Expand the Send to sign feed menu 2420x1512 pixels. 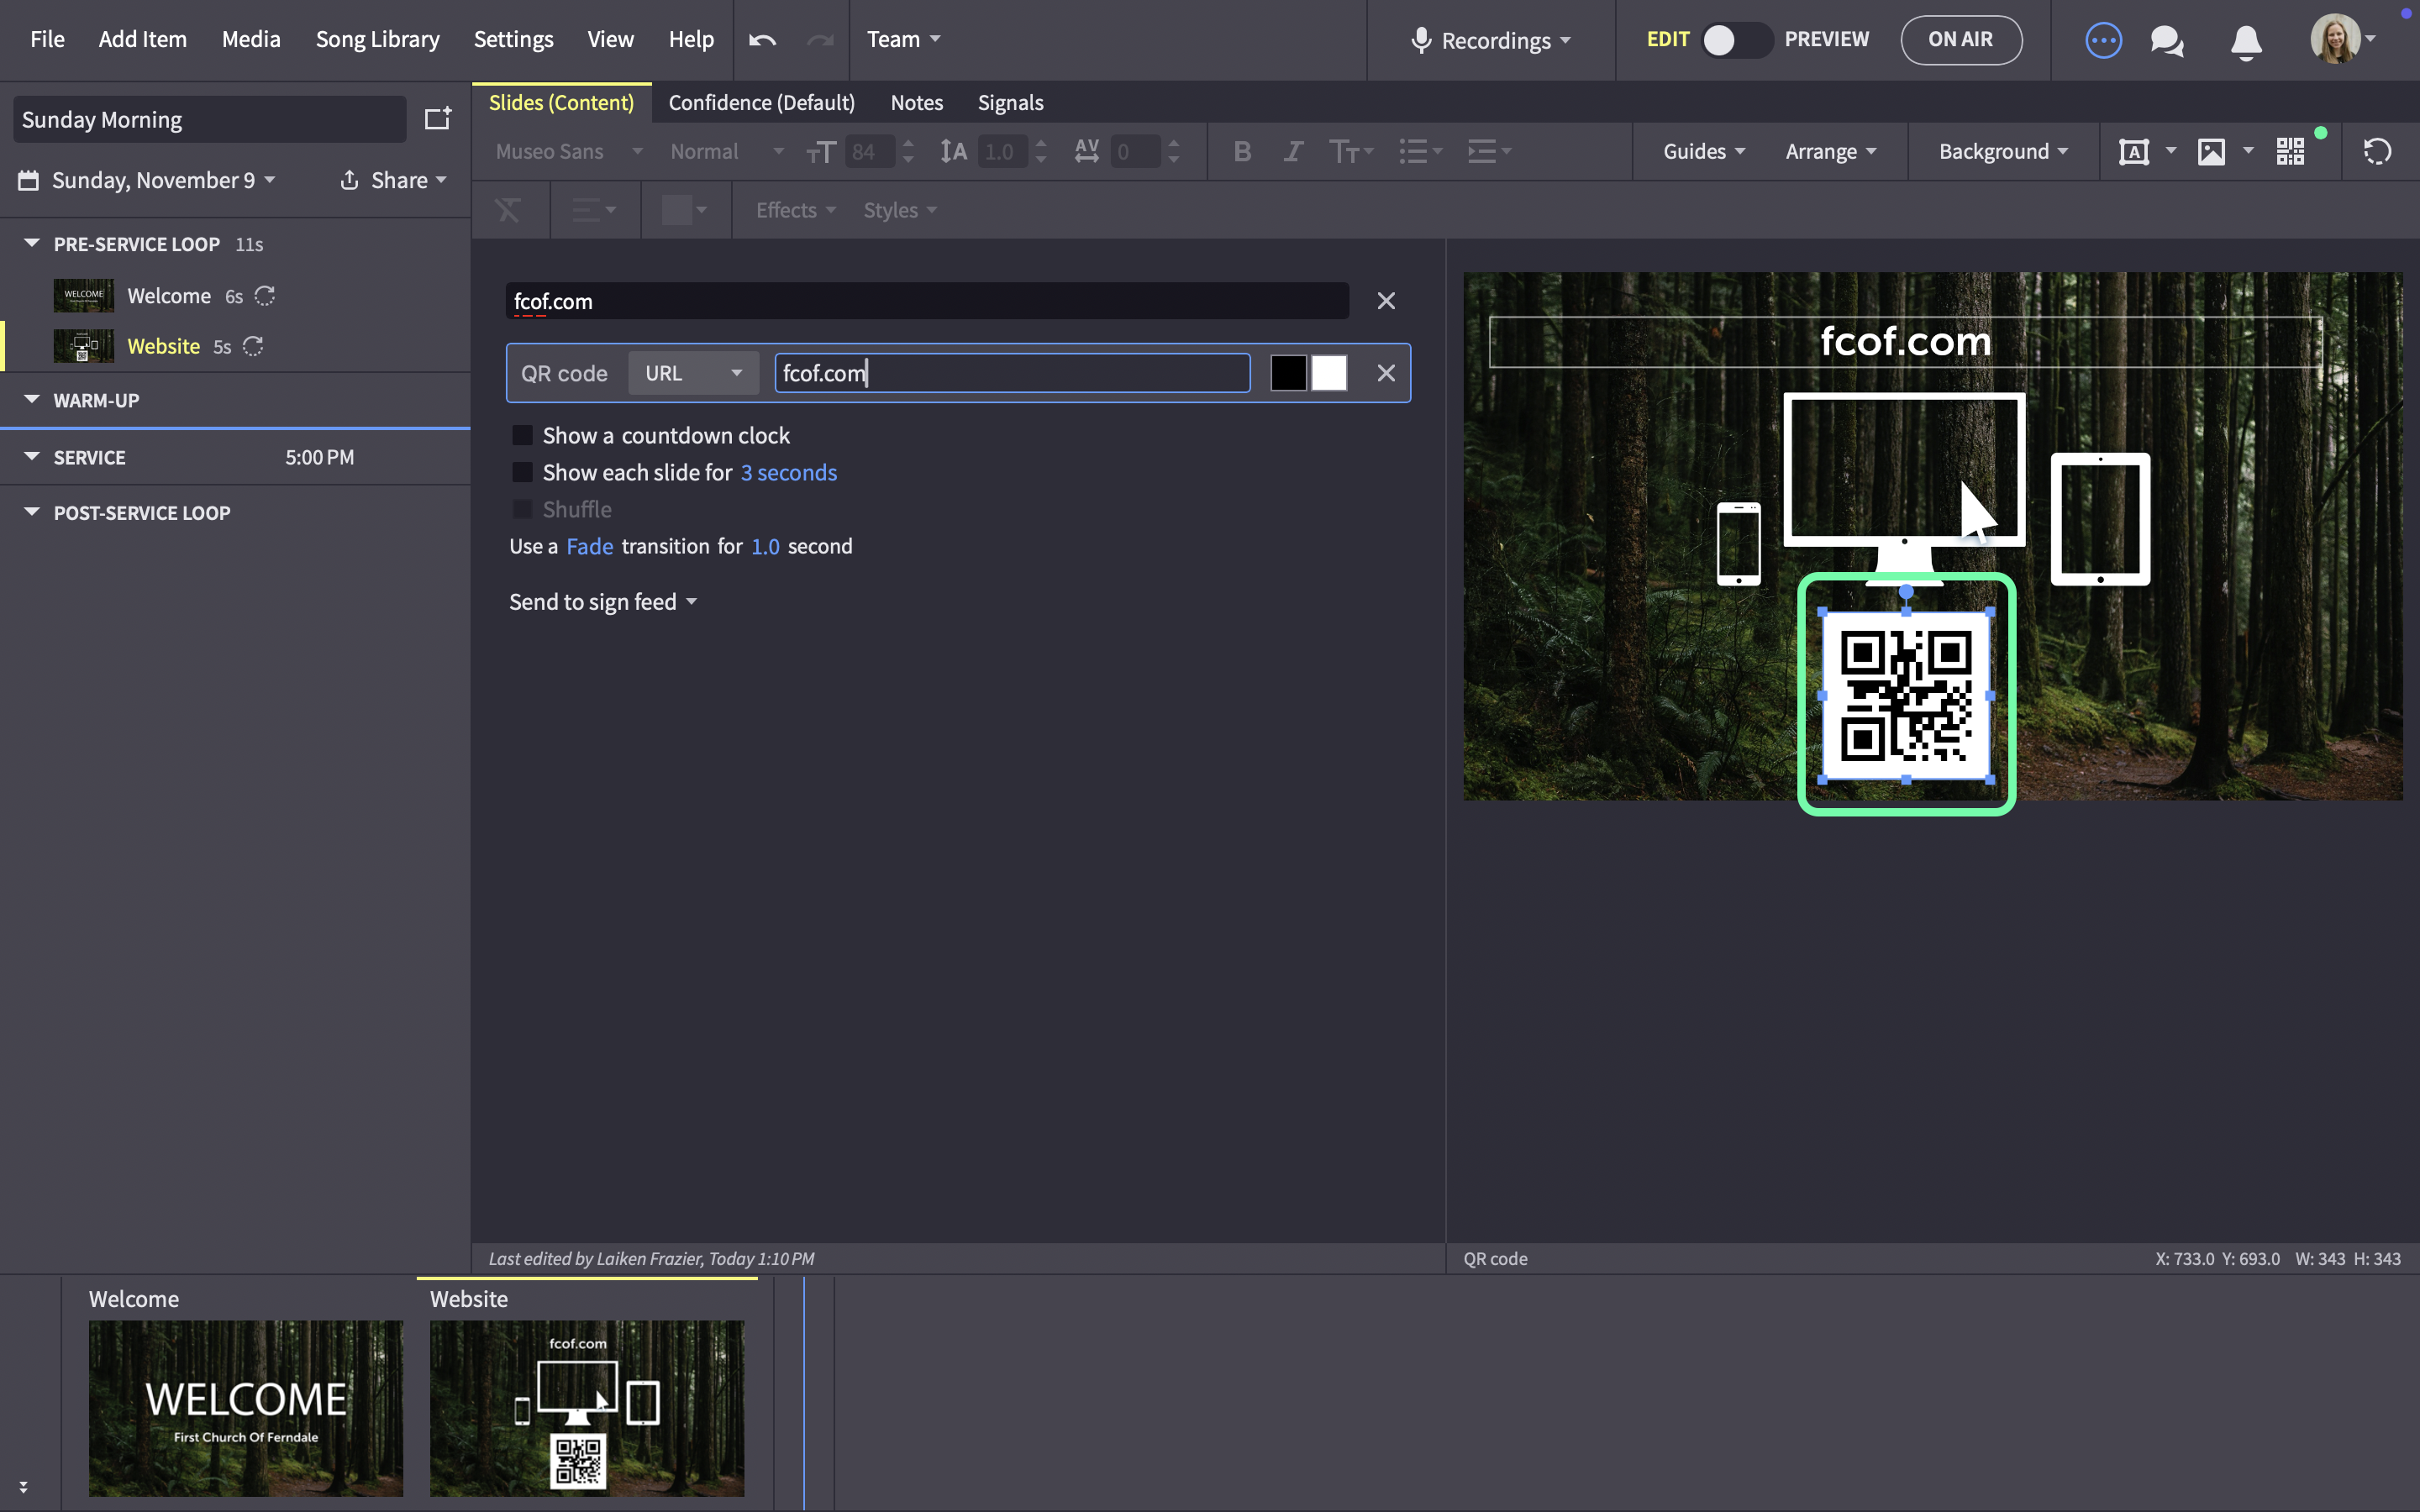tap(602, 602)
